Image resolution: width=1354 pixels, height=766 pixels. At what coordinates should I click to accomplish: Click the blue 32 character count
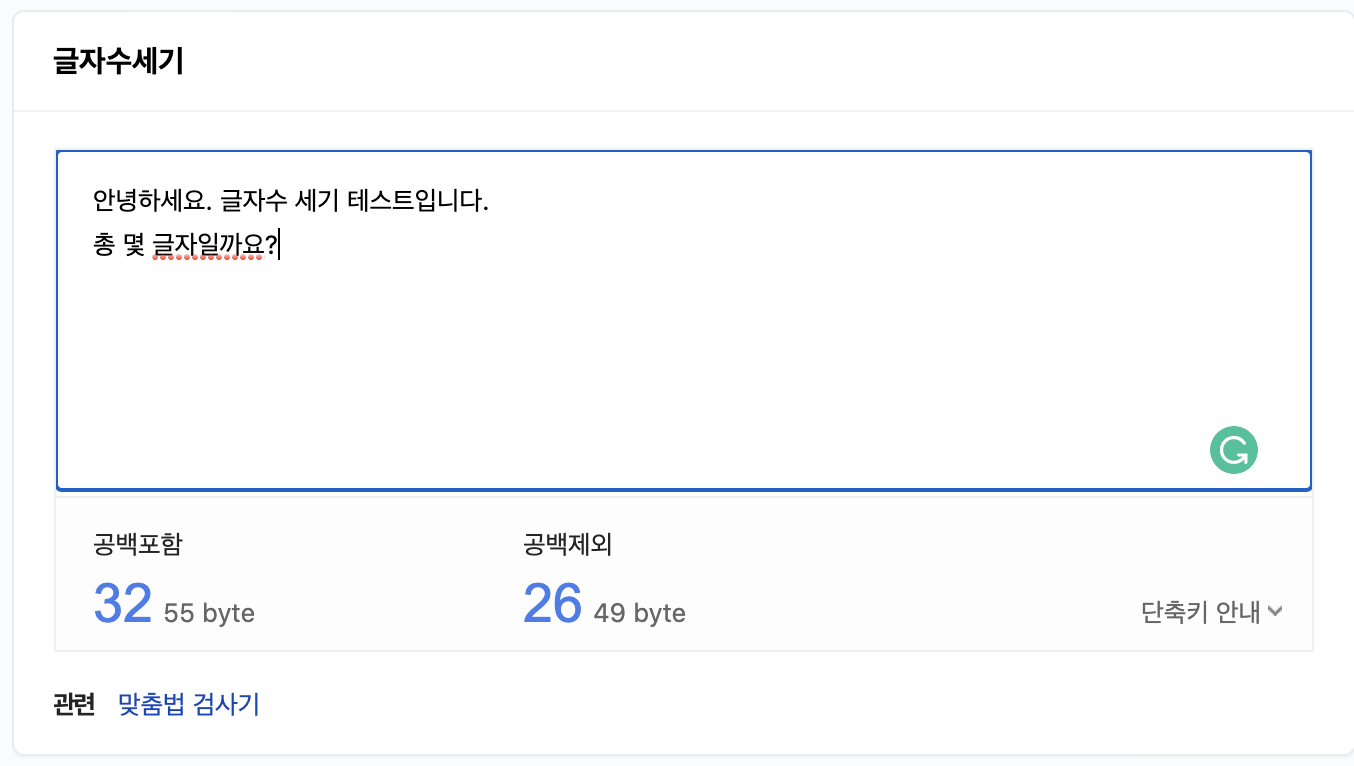pos(122,604)
